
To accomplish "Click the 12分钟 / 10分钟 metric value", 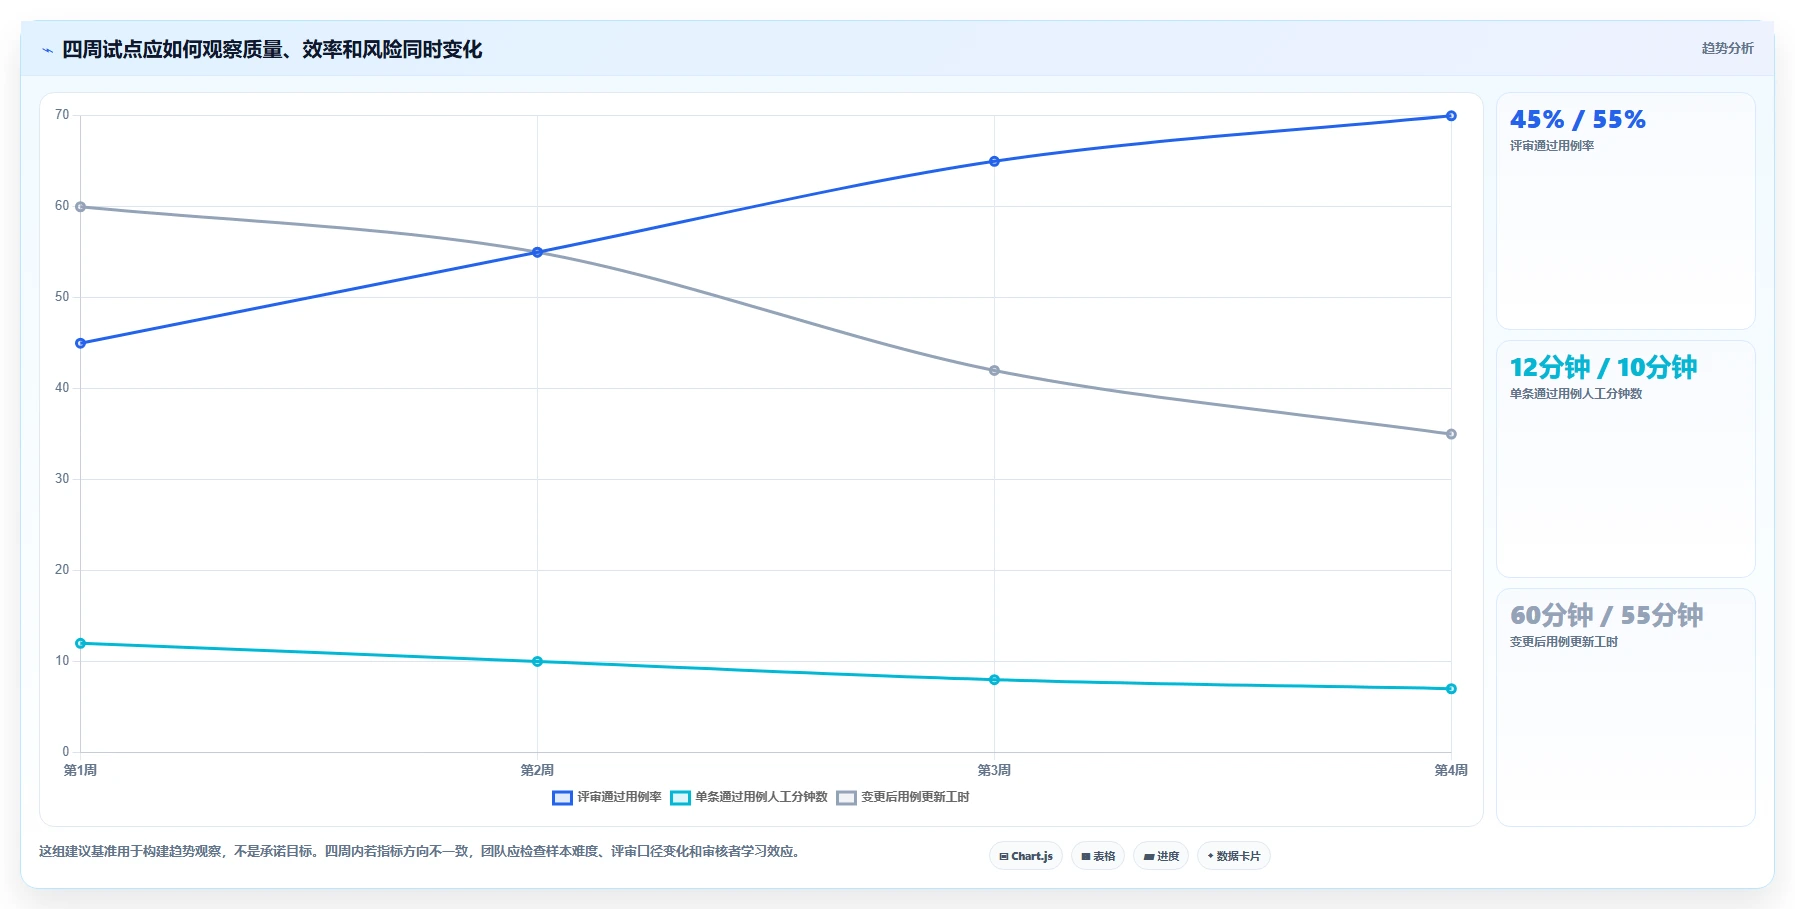I will point(1603,368).
